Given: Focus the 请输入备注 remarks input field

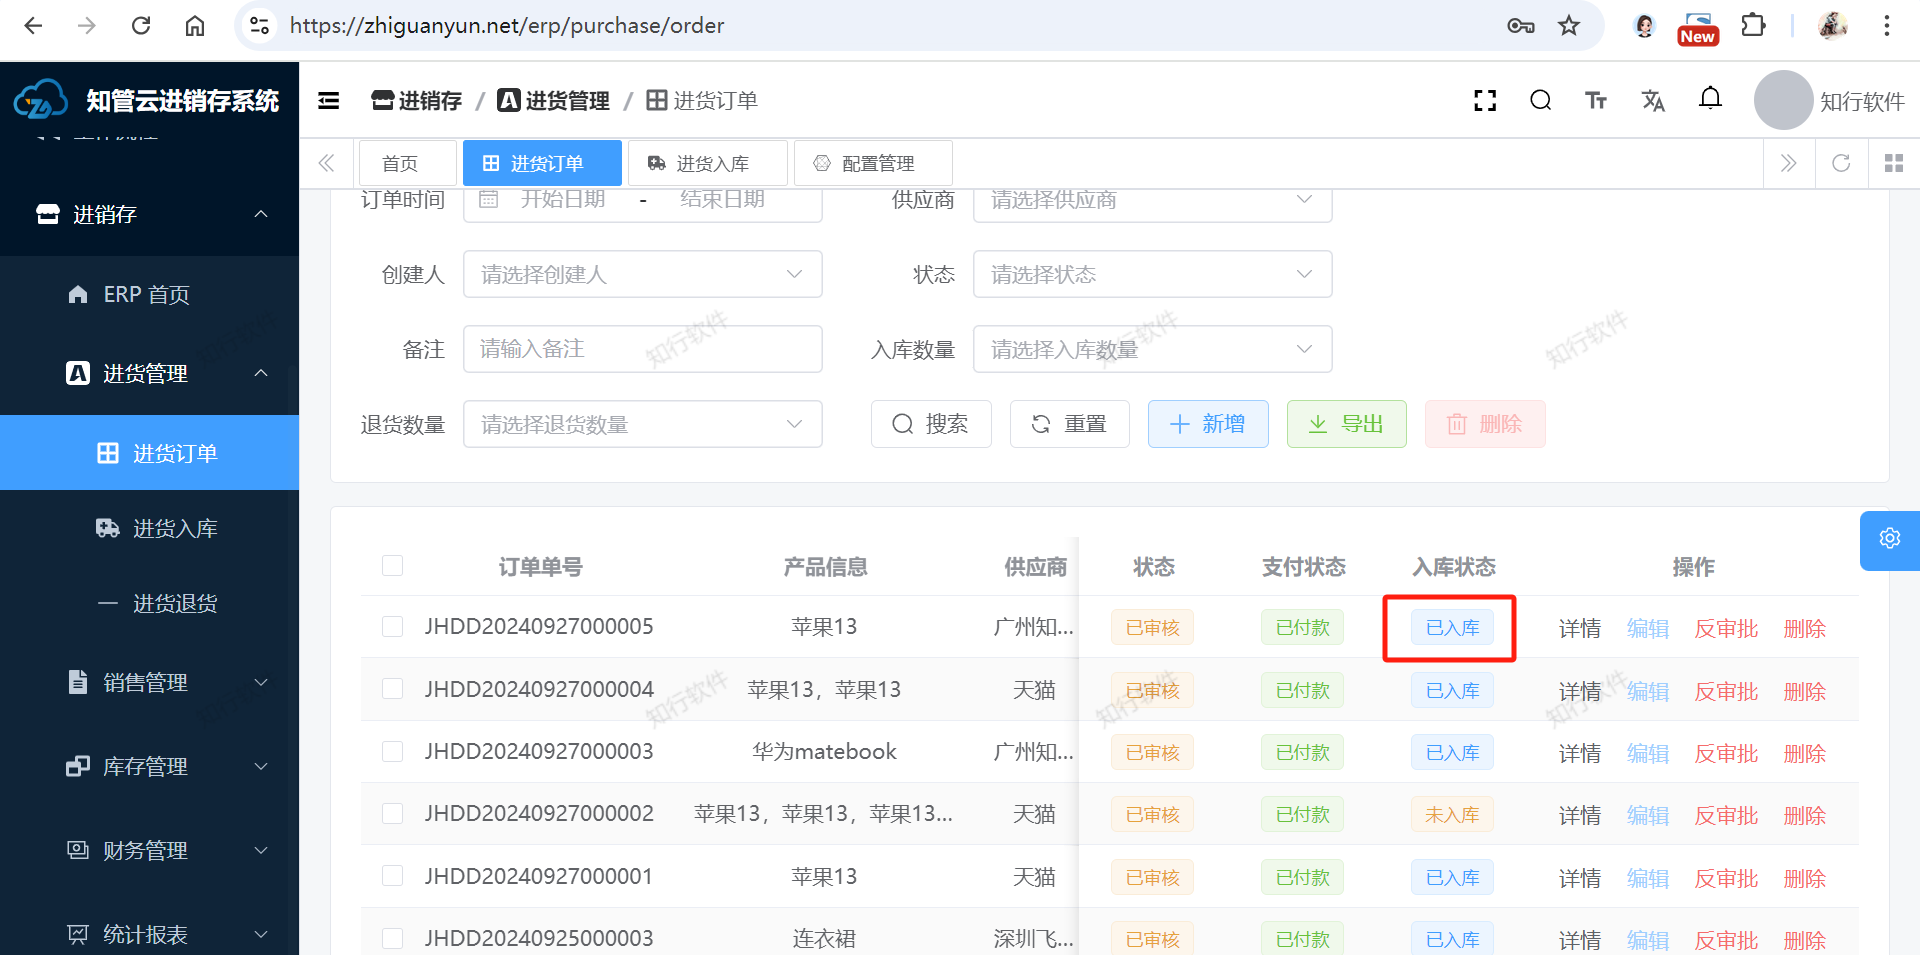Looking at the screenshot, I should 642,349.
